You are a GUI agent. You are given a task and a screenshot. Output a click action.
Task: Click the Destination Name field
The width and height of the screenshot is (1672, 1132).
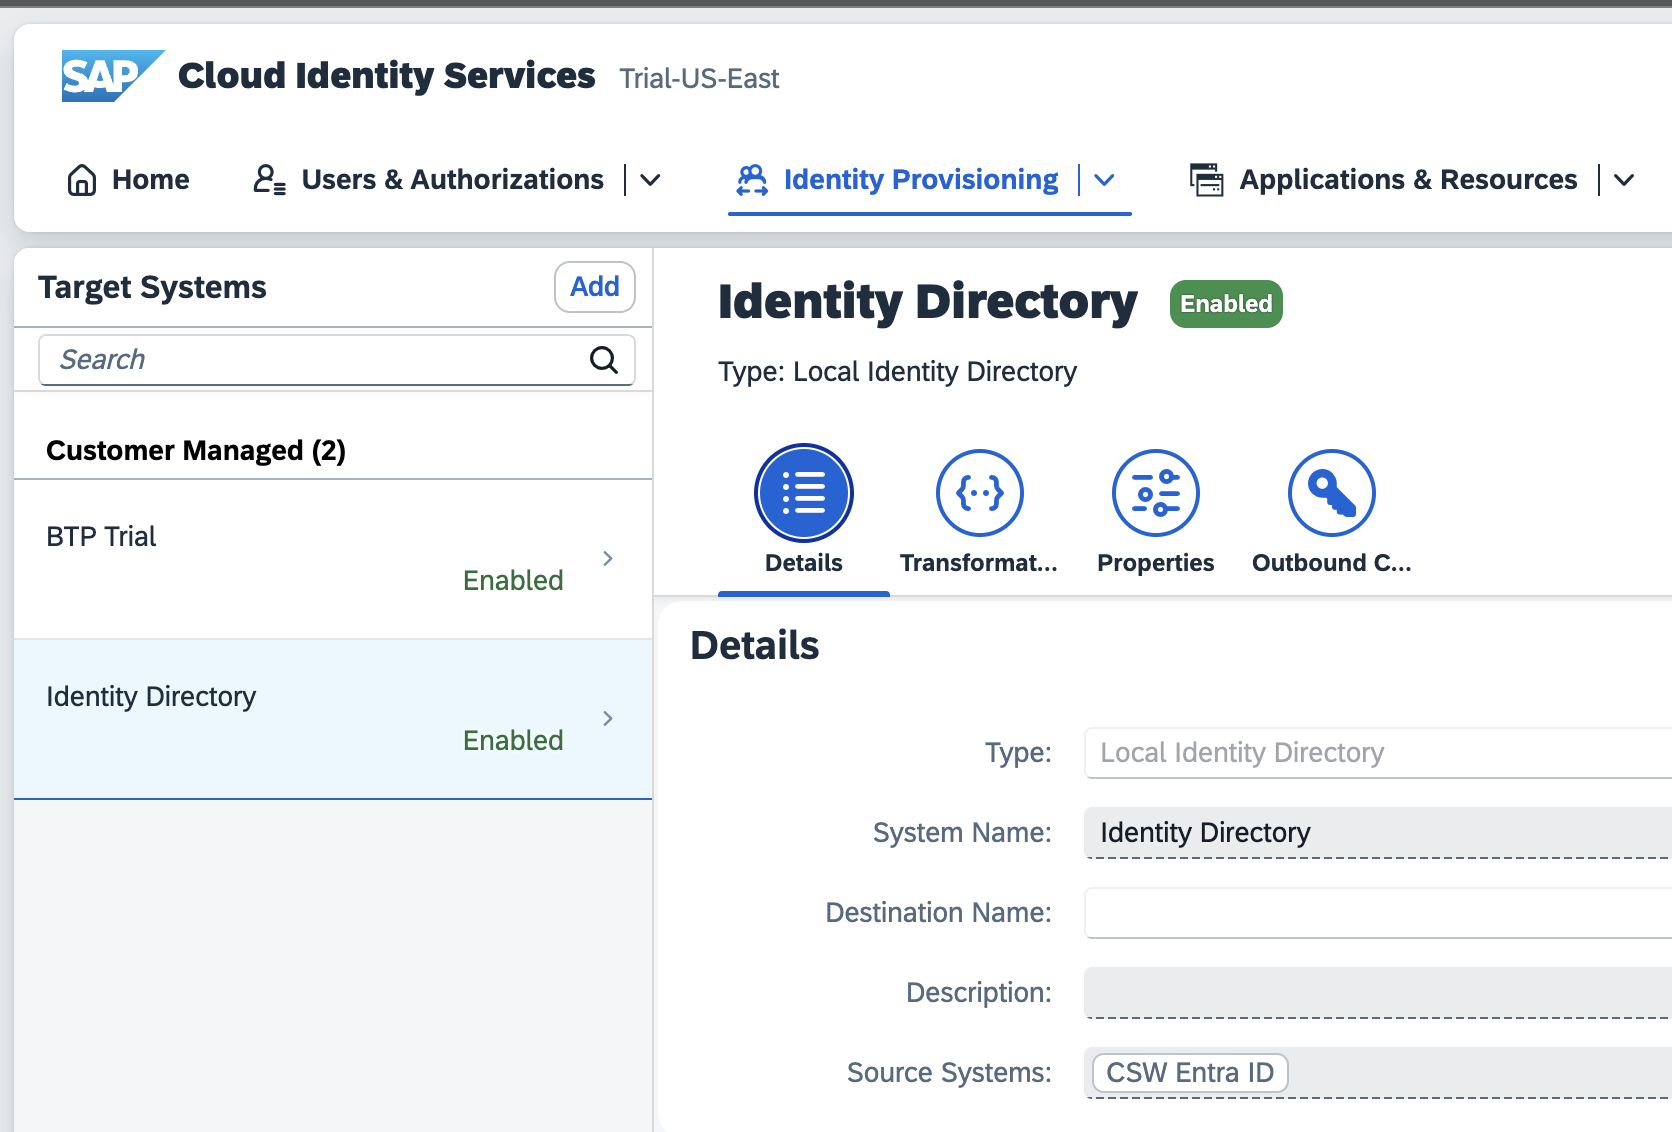1378,913
